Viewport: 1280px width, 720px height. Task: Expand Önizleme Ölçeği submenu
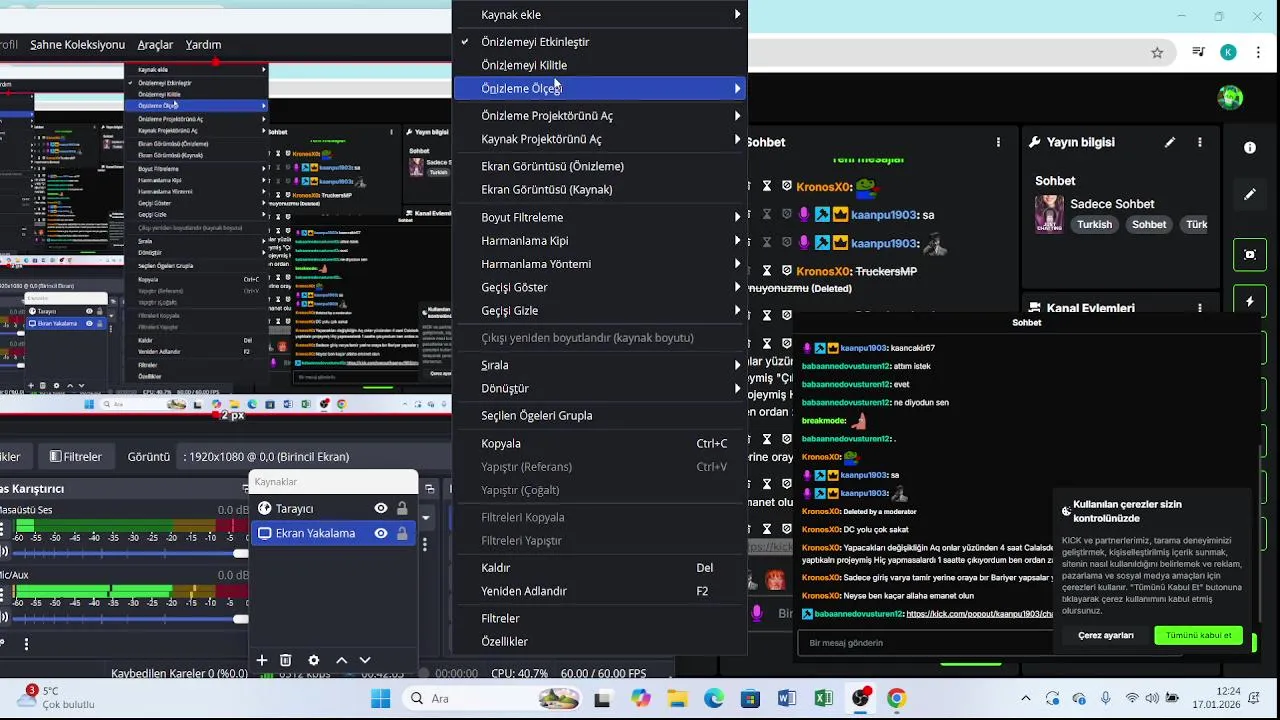click(601, 88)
